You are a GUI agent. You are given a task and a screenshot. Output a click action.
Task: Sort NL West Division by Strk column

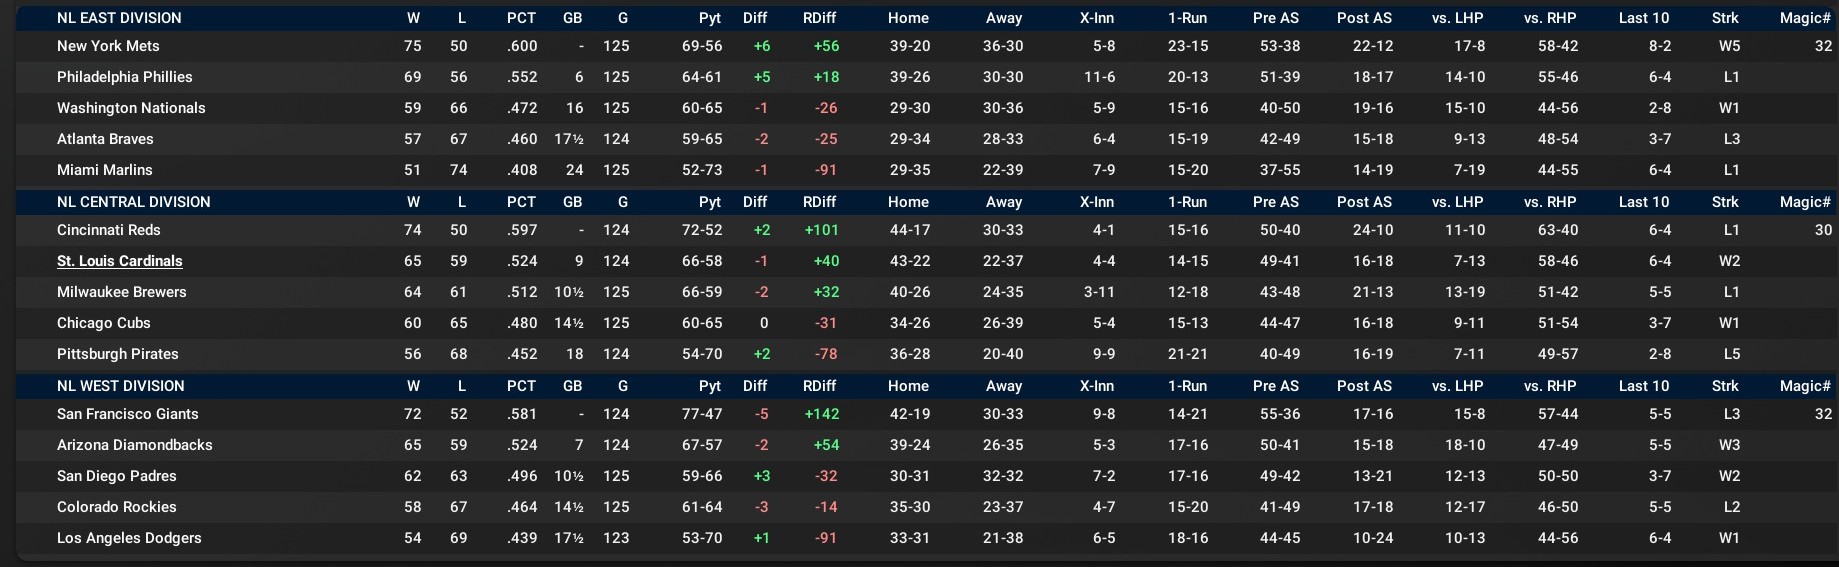click(1725, 386)
